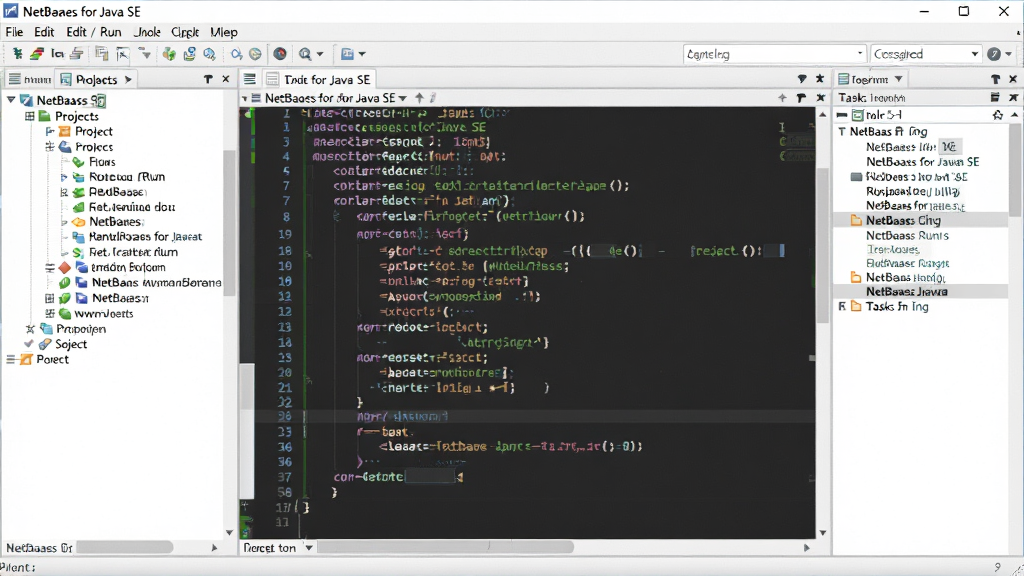Expand the 'NetBaasn' tree node
The height and width of the screenshot is (576, 1024).
[50, 298]
